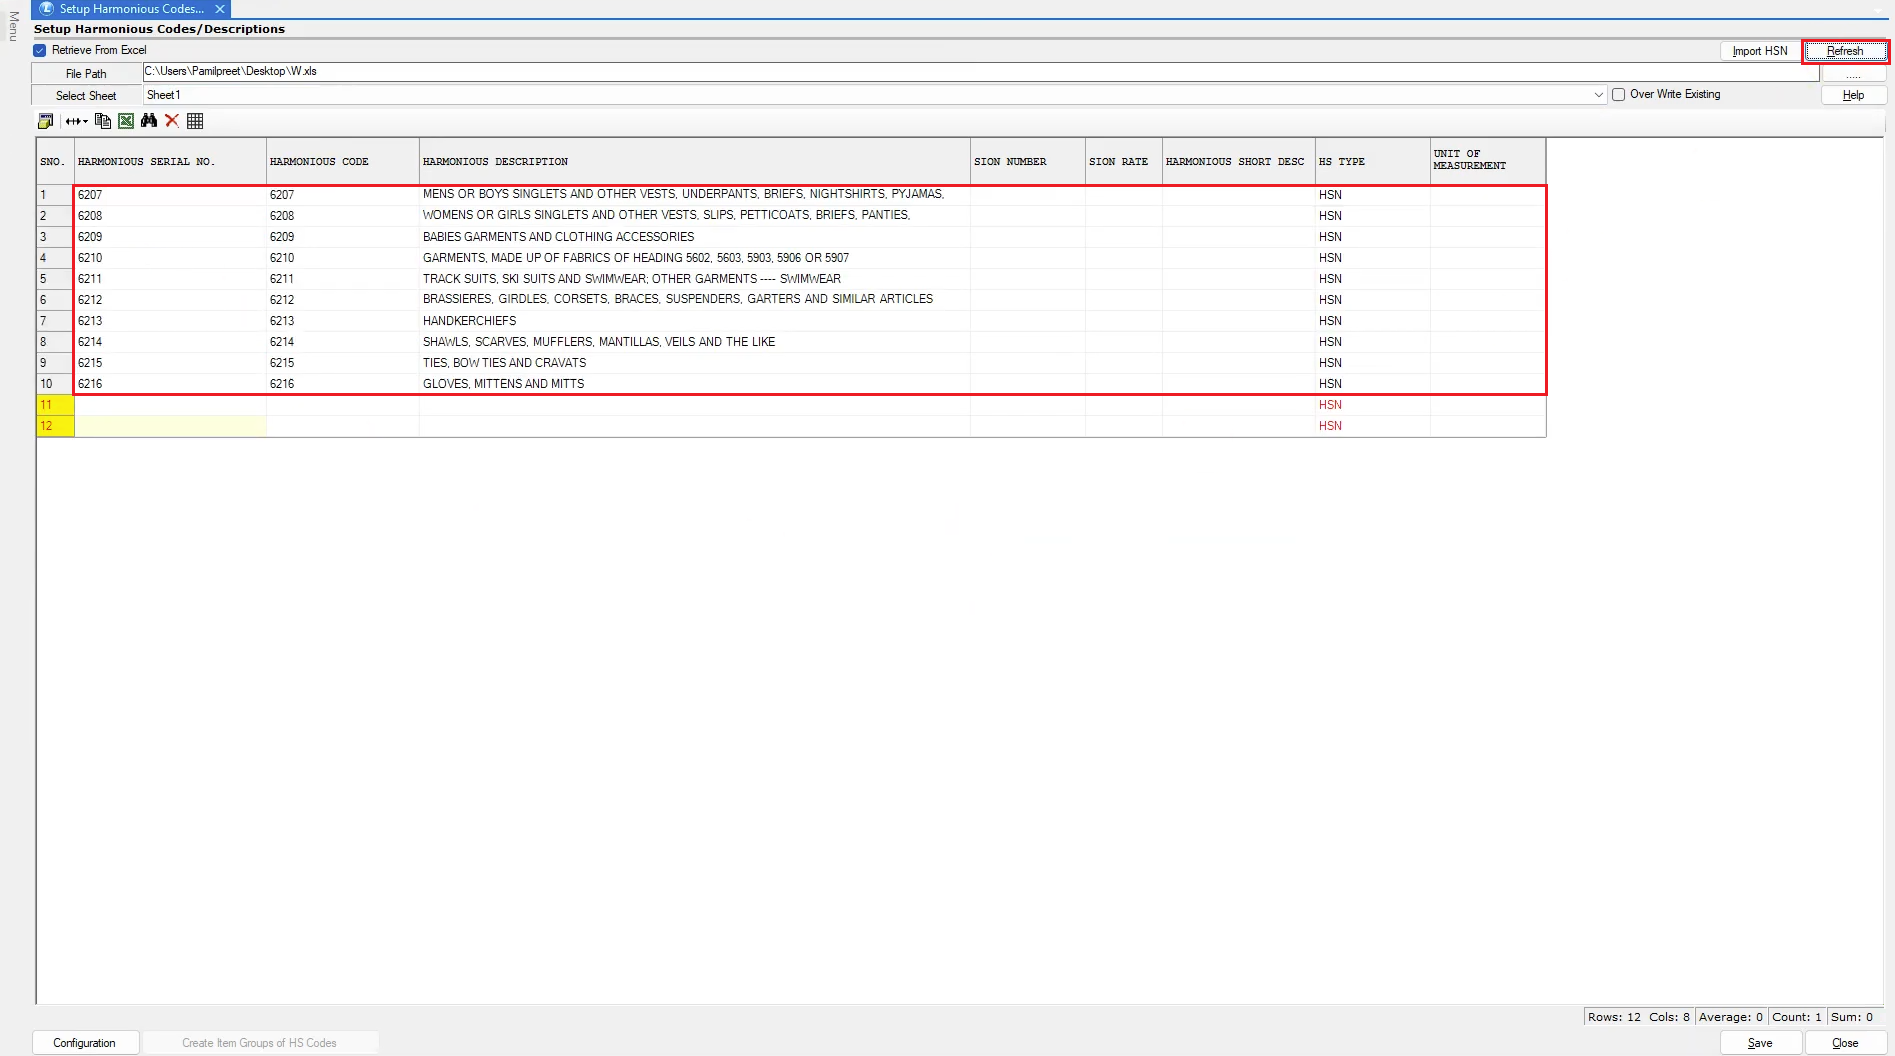Close the Setup Harmonious Codes tab
Screen dimensions: 1895x1056
click(x=220, y=9)
